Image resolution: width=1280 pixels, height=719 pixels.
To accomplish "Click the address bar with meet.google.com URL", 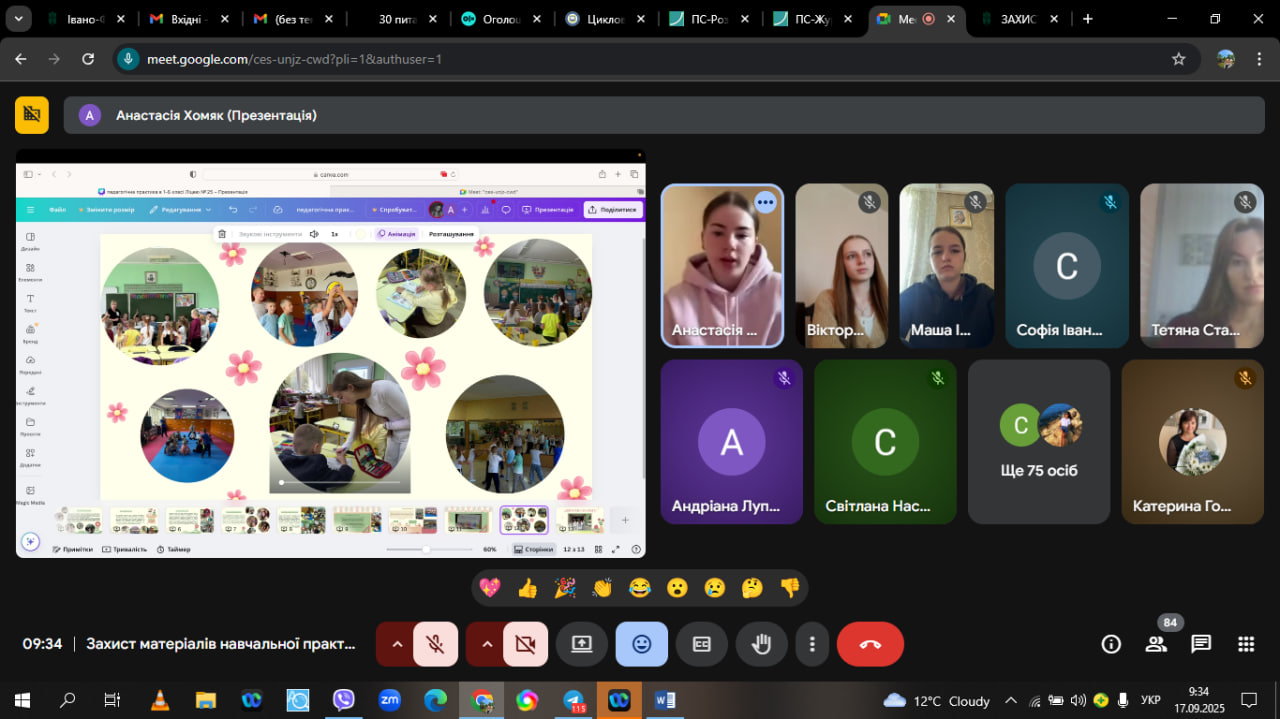I will (x=640, y=59).
